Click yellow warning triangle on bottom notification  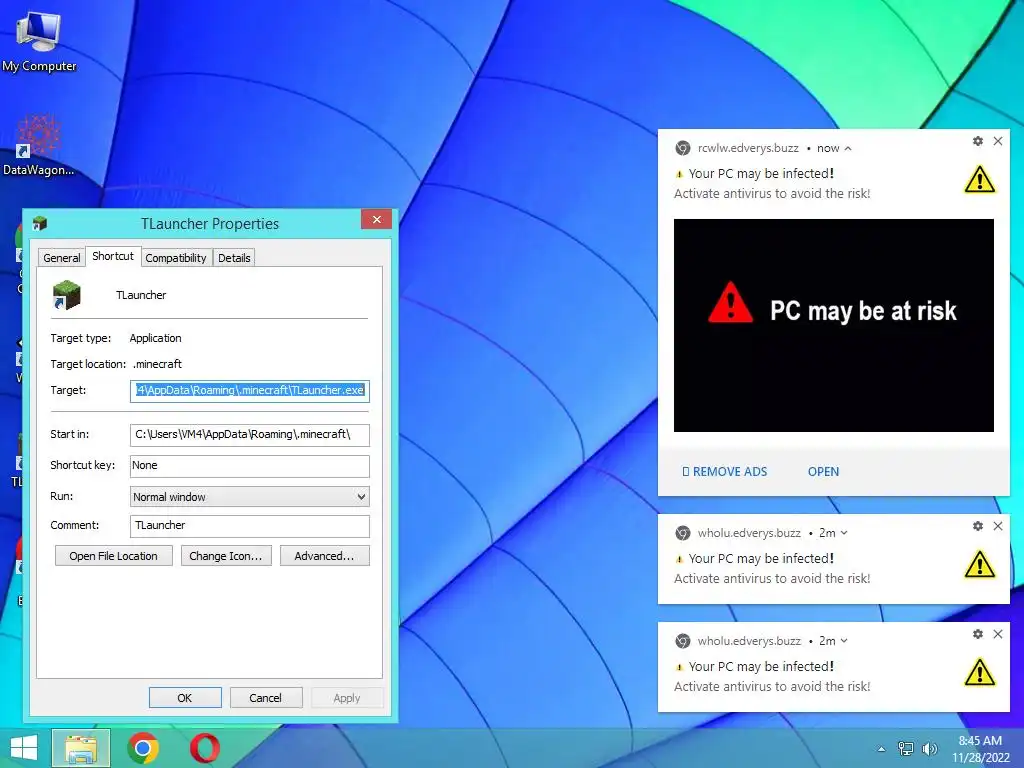(980, 673)
